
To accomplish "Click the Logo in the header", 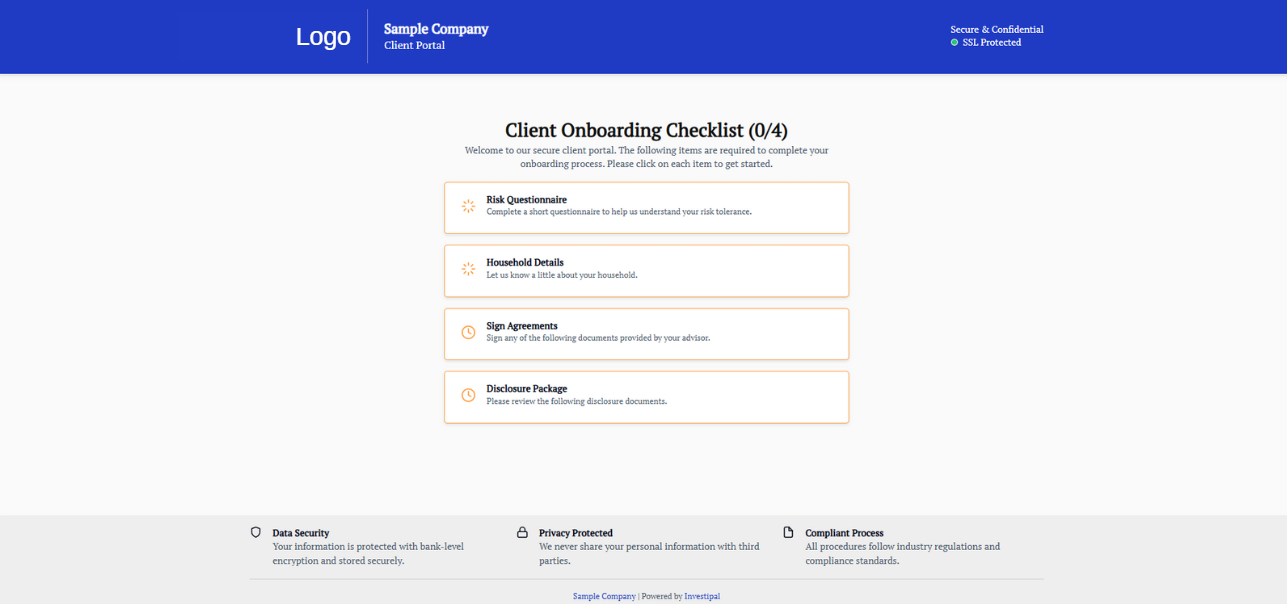I will tap(323, 36).
